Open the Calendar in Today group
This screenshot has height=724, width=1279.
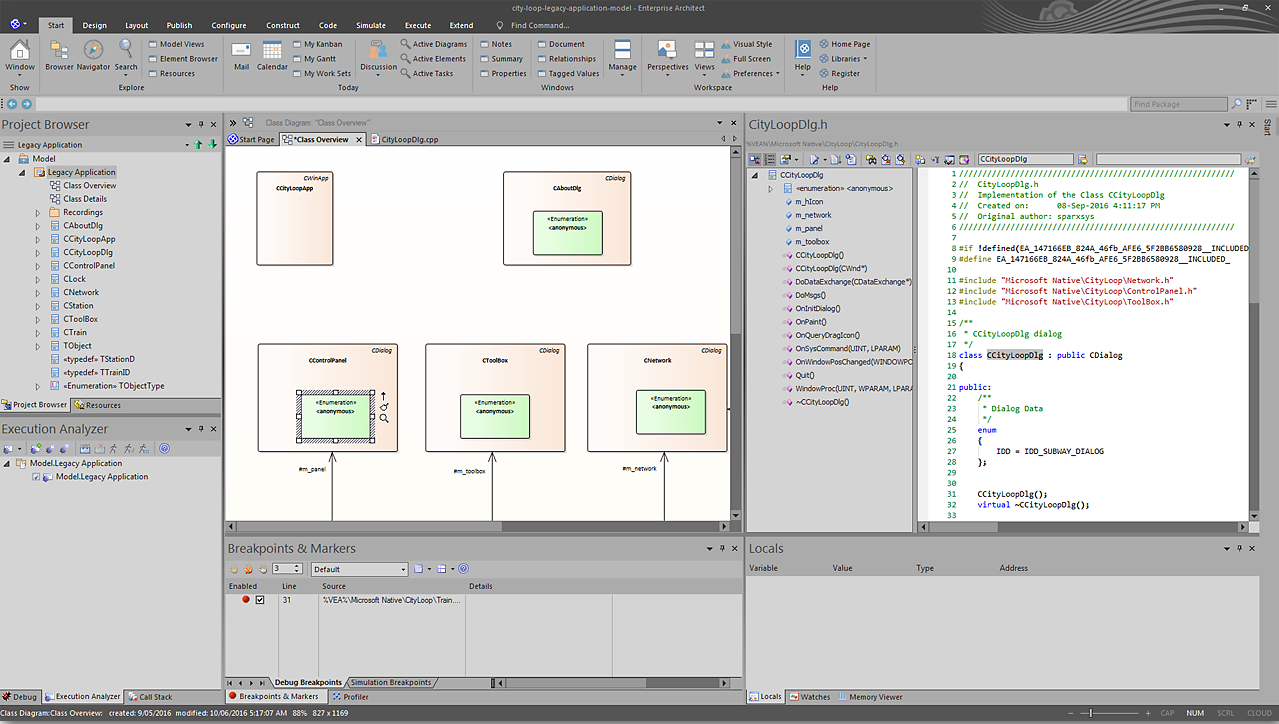coord(272,54)
